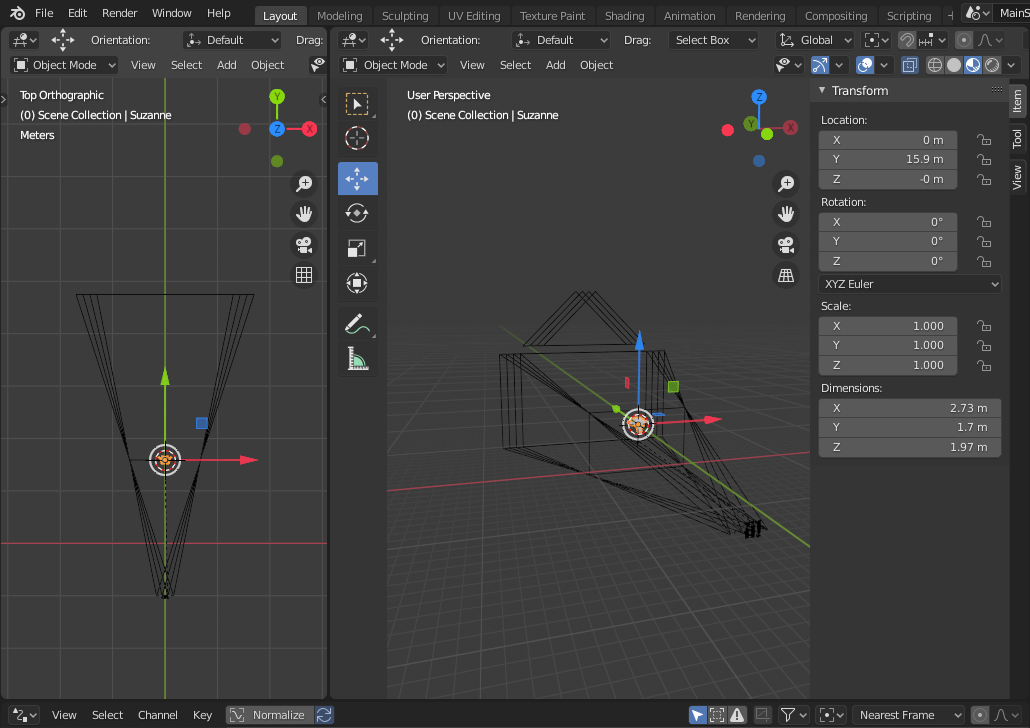1030x728 pixels.
Task: Lock the Scale Y property
Action: 983,346
